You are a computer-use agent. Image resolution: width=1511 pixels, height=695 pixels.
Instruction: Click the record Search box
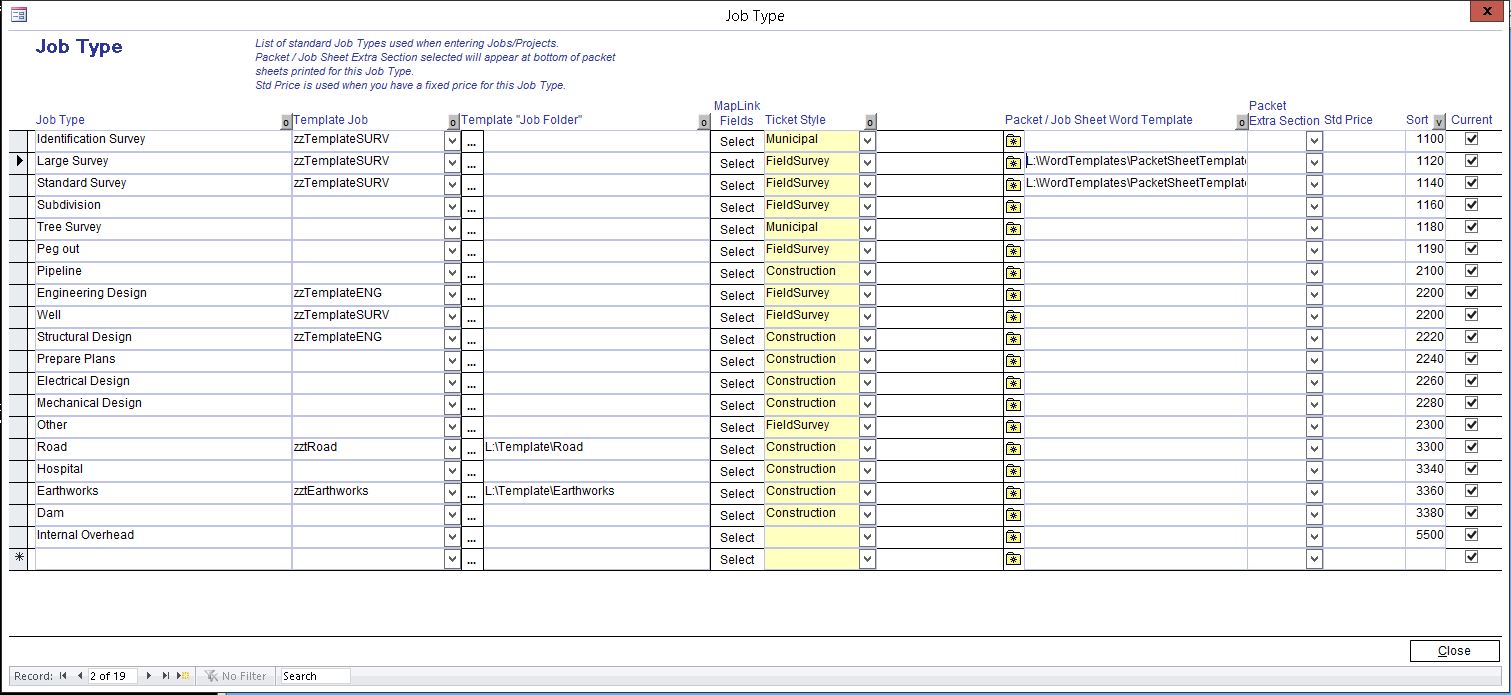(x=315, y=676)
